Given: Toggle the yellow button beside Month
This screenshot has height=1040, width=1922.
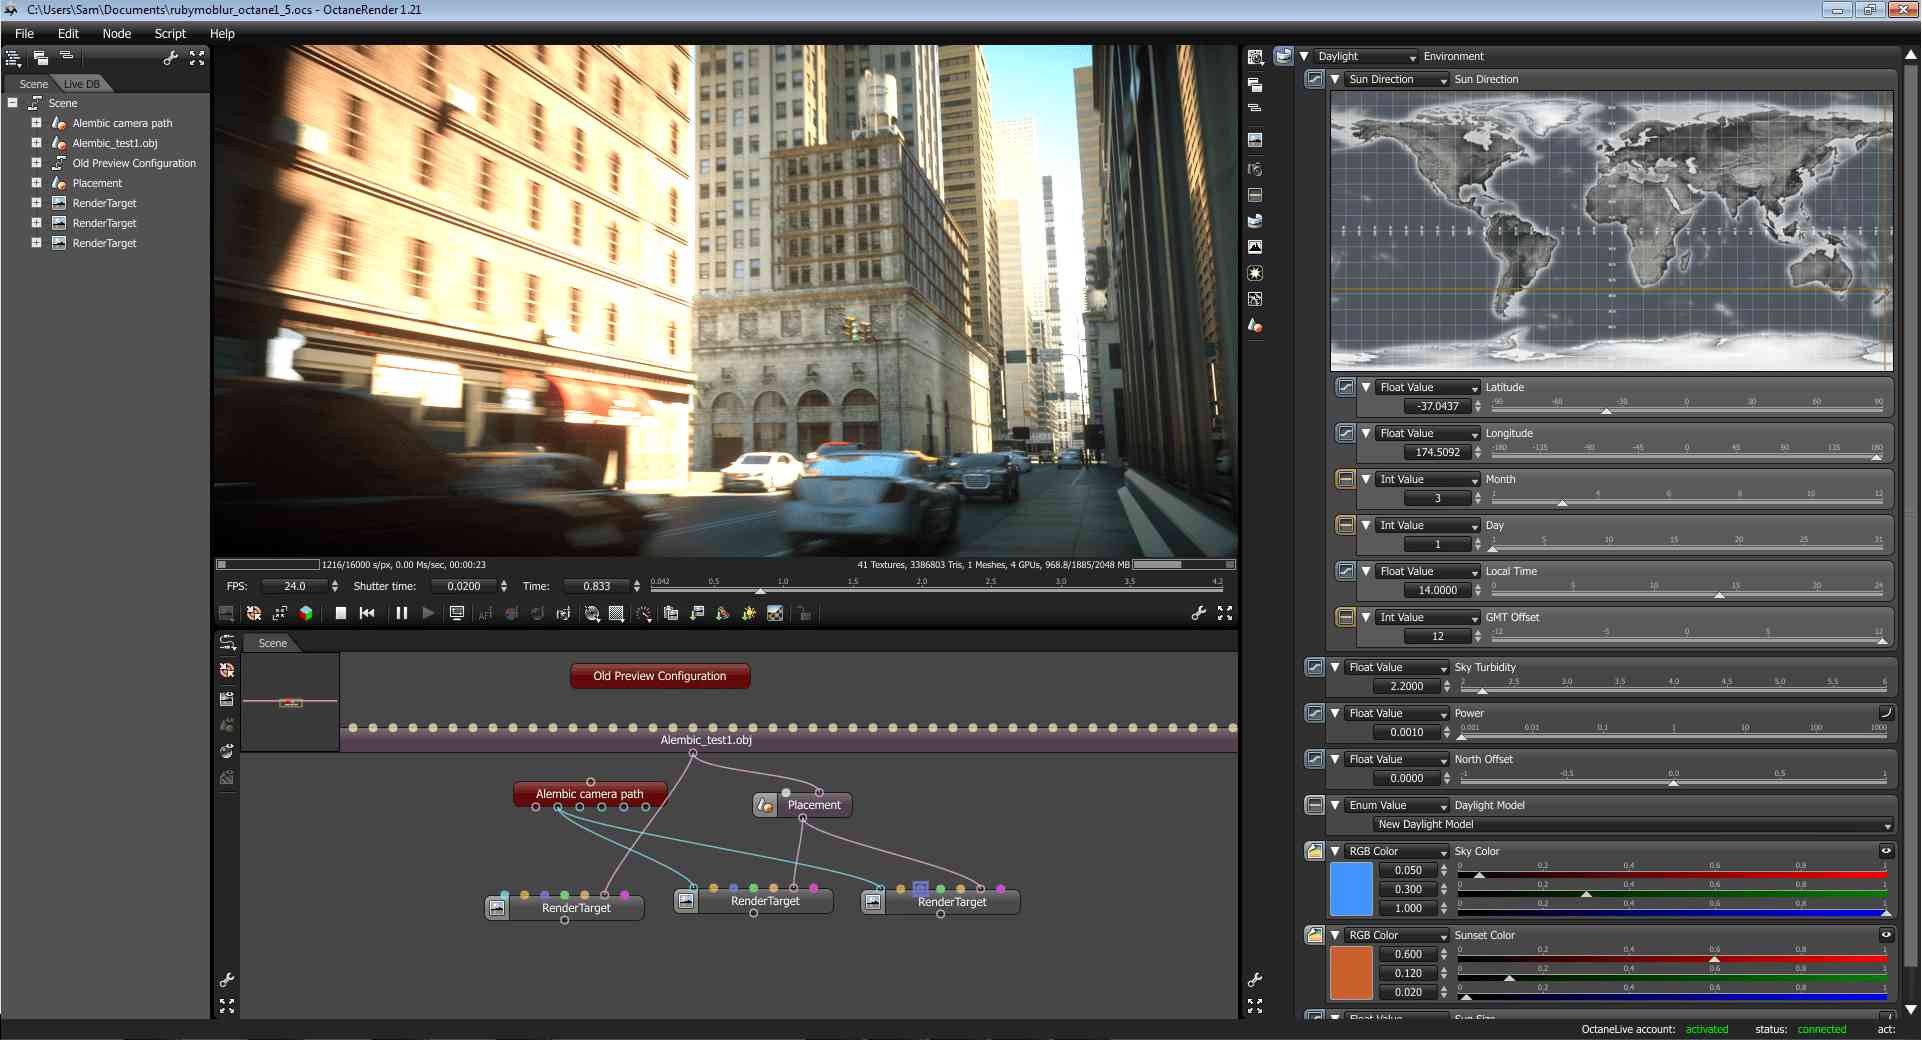Looking at the screenshot, I should [1346, 479].
